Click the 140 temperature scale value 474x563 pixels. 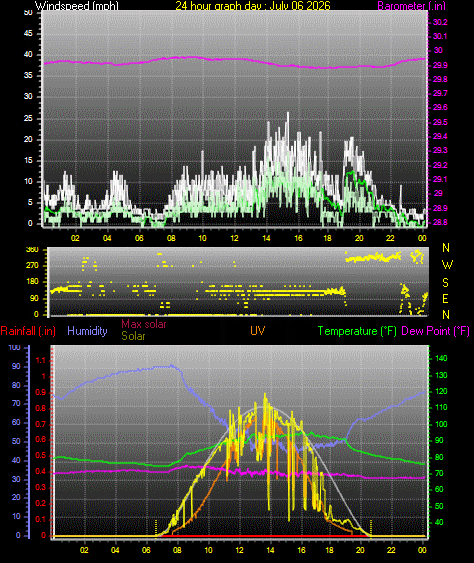(x=441, y=358)
